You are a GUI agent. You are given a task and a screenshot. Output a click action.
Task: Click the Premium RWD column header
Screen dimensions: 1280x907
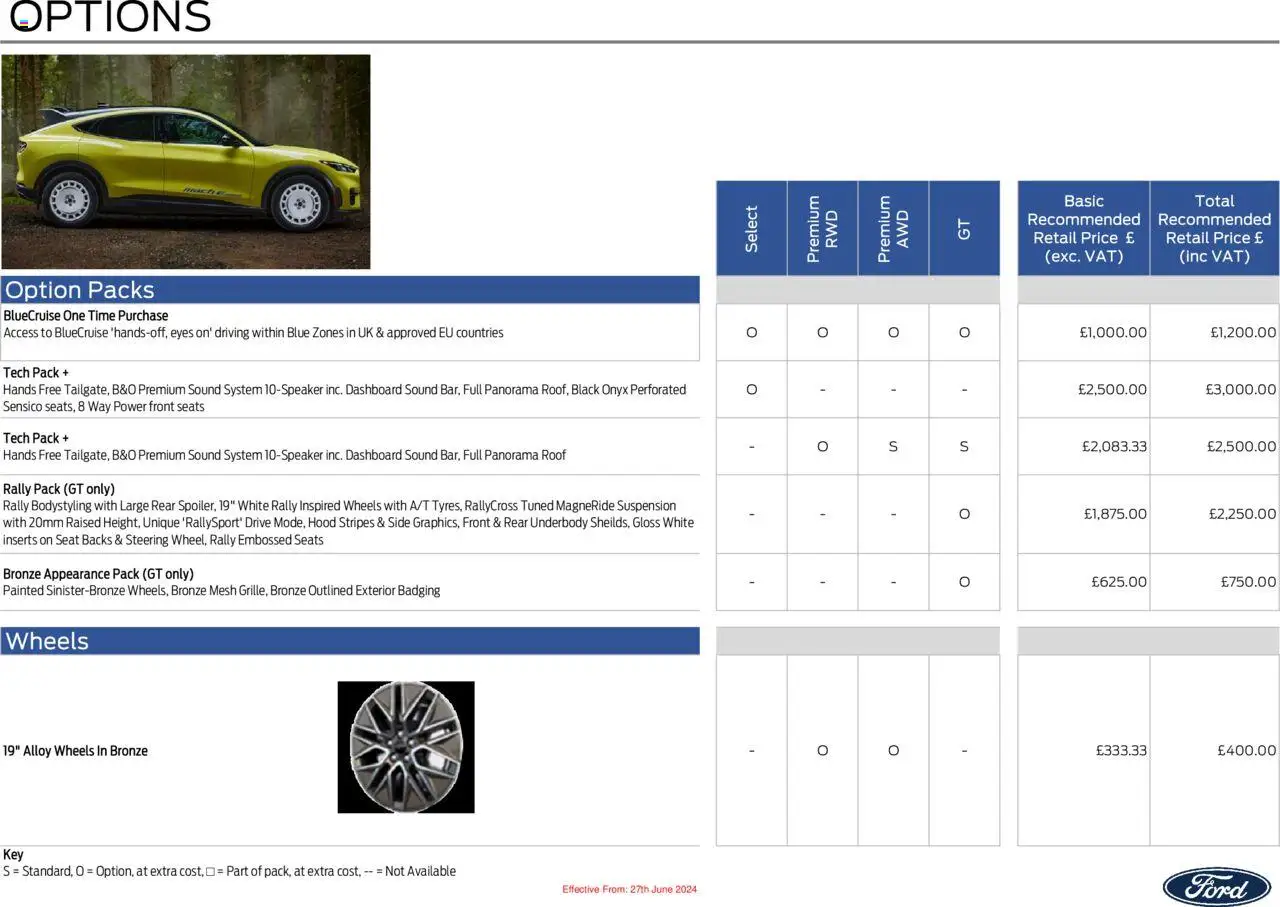point(823,228)
